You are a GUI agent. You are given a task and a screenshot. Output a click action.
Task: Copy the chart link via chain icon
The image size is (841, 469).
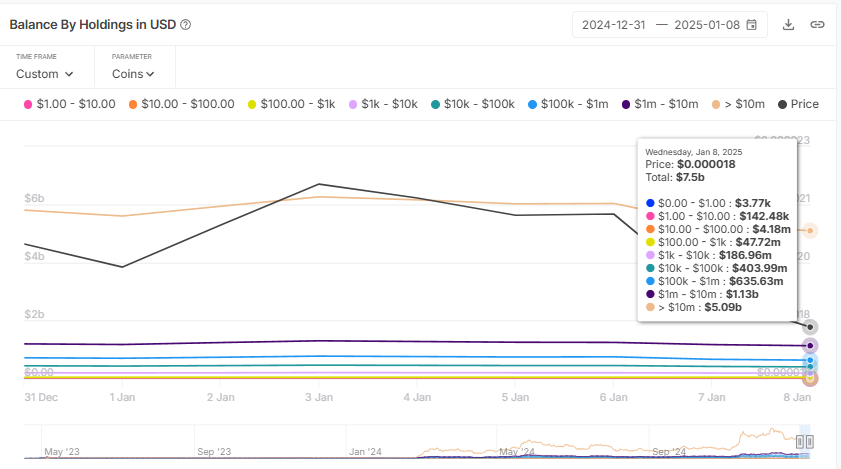(x=817, y=24)
